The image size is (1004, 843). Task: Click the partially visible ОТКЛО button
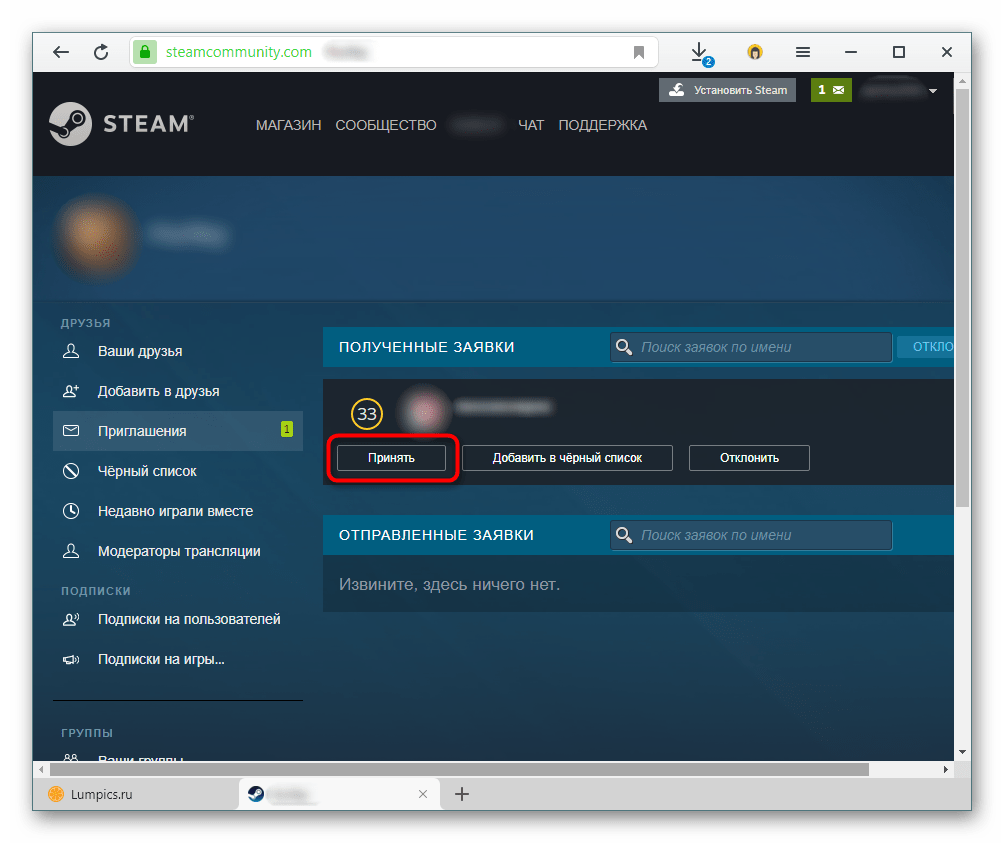[926, 346]
